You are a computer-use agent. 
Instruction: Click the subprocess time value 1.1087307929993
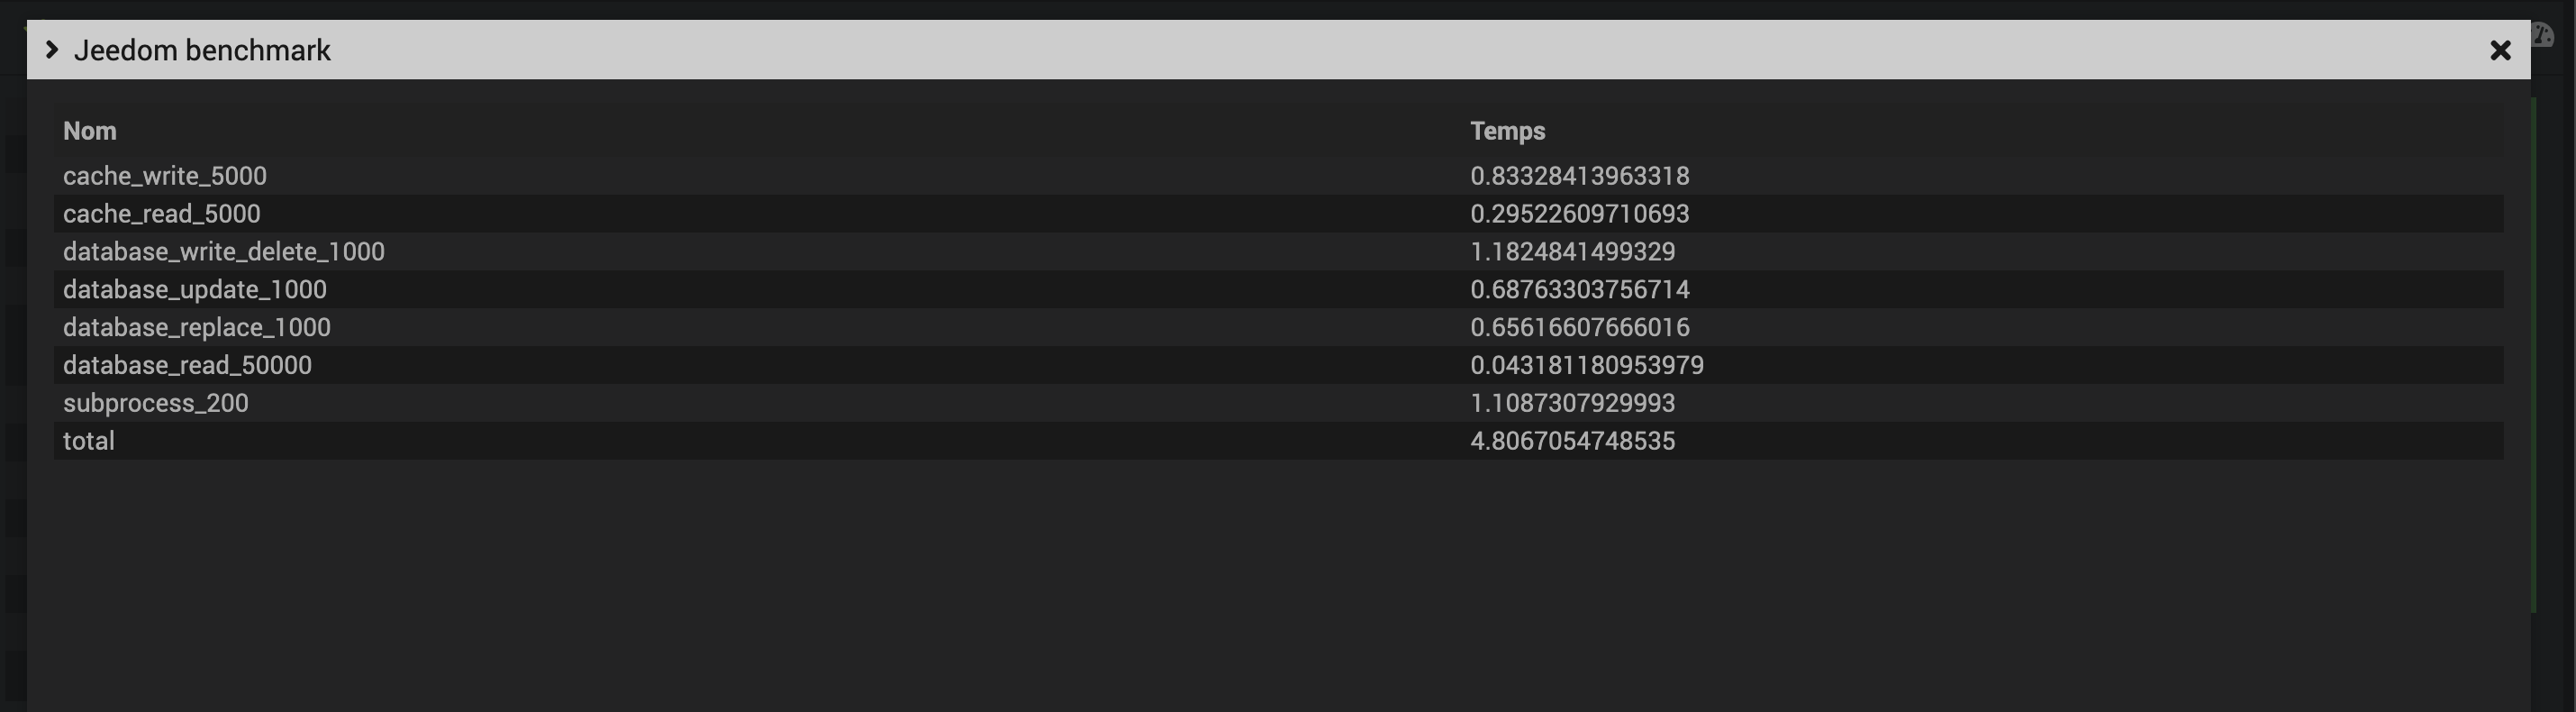coord(1572,403)
